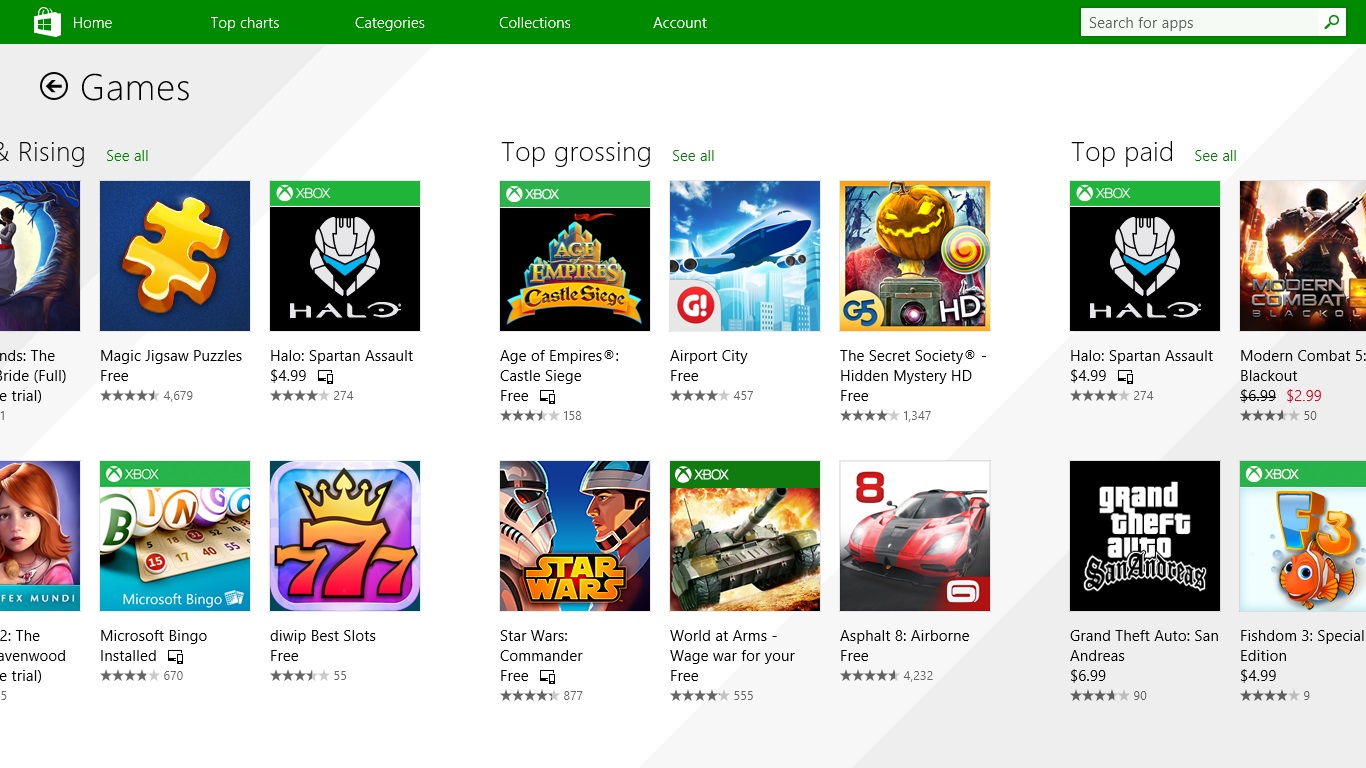The width and height of the screenshot is (1366, 768).
Task: Click the $2.99 sale price of Modern Combat
Action: pos(1304,396)
